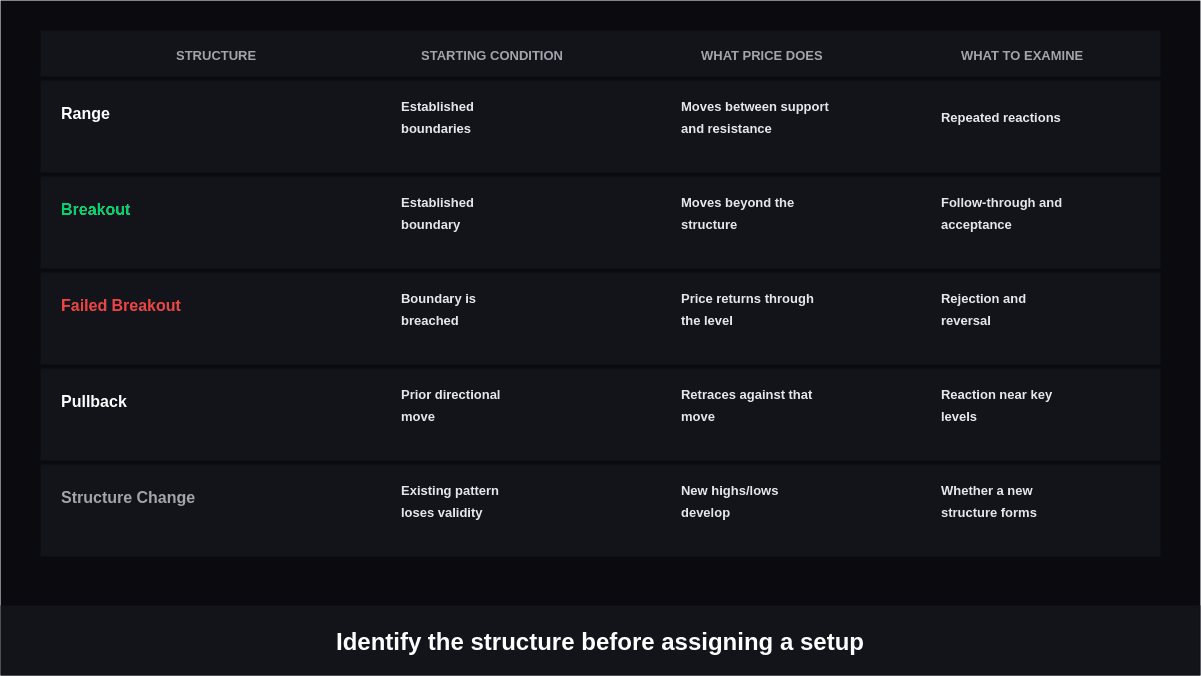The width and height of the screenshot is (1201, 676).
Task: Click 'Price returns through the level' text
Action: (748, 310)
